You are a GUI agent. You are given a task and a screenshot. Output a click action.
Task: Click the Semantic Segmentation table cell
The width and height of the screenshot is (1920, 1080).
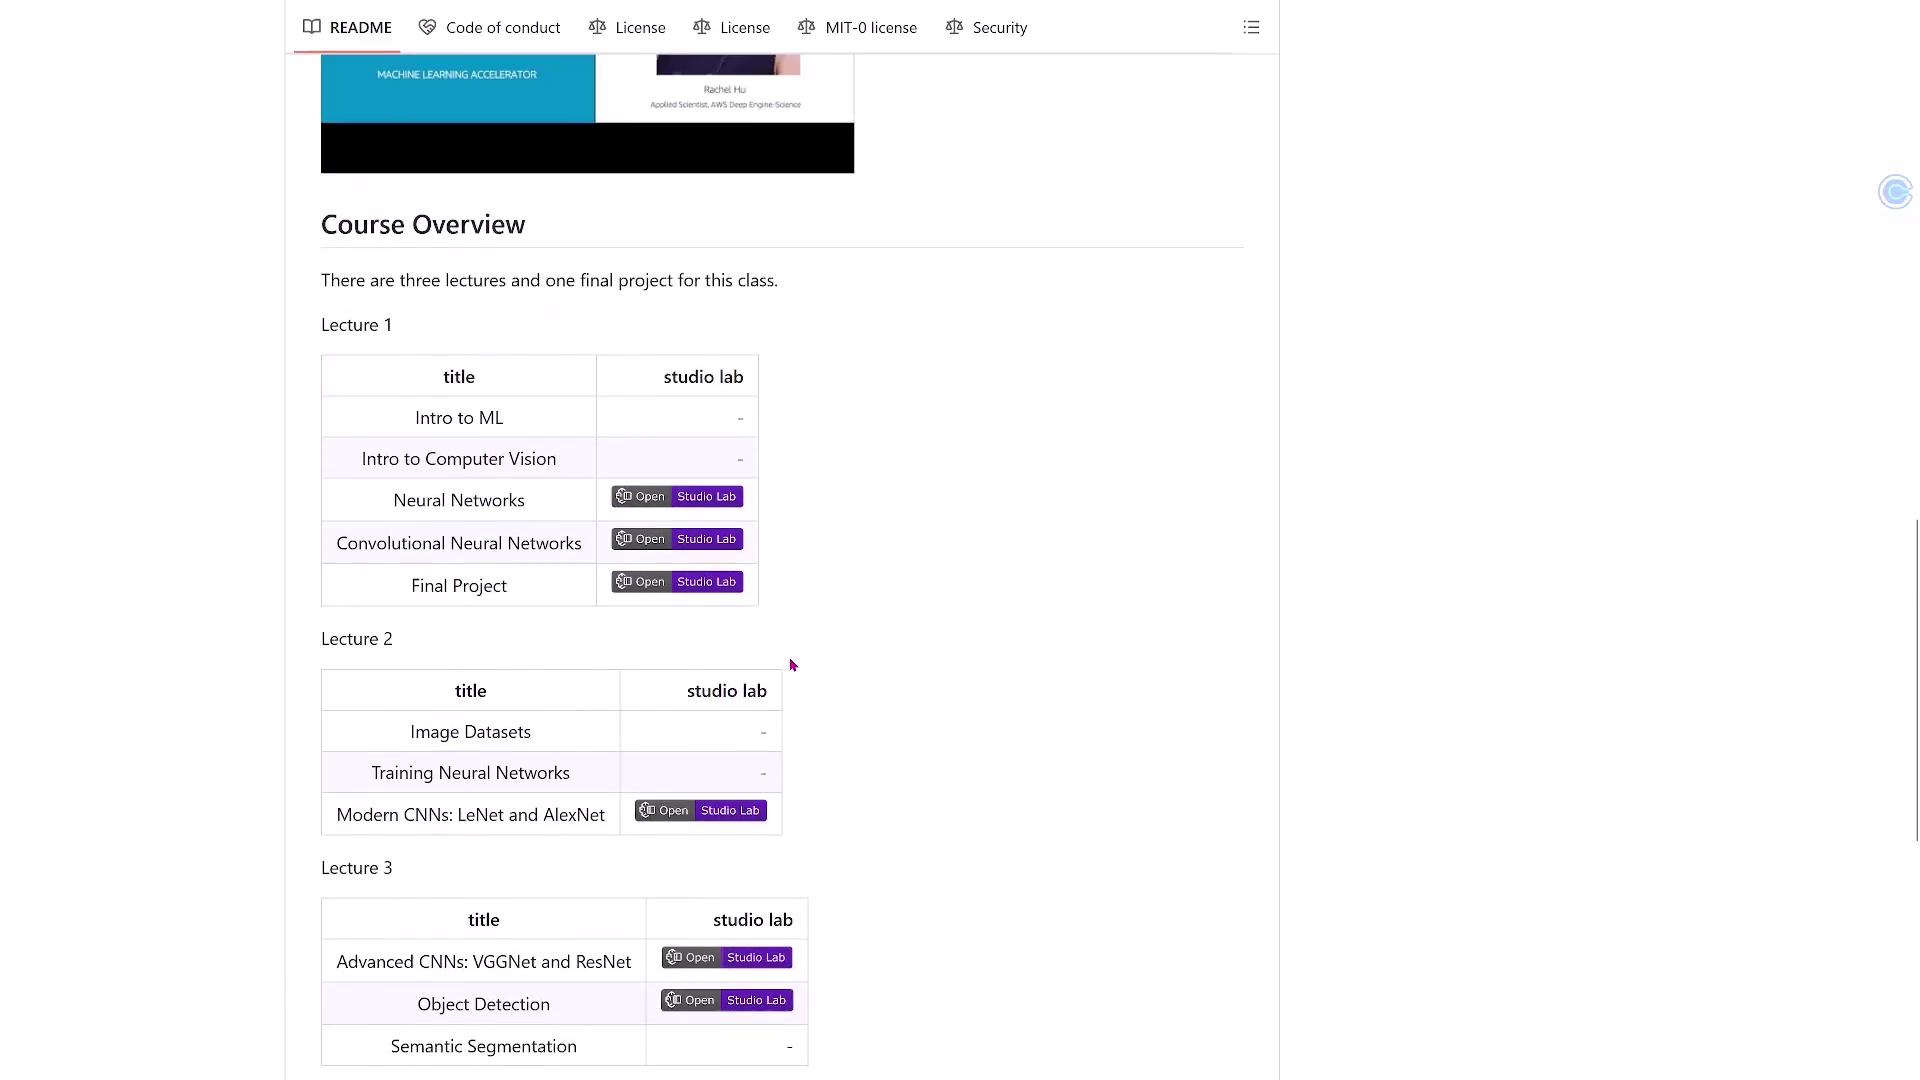pos(483,1046)
